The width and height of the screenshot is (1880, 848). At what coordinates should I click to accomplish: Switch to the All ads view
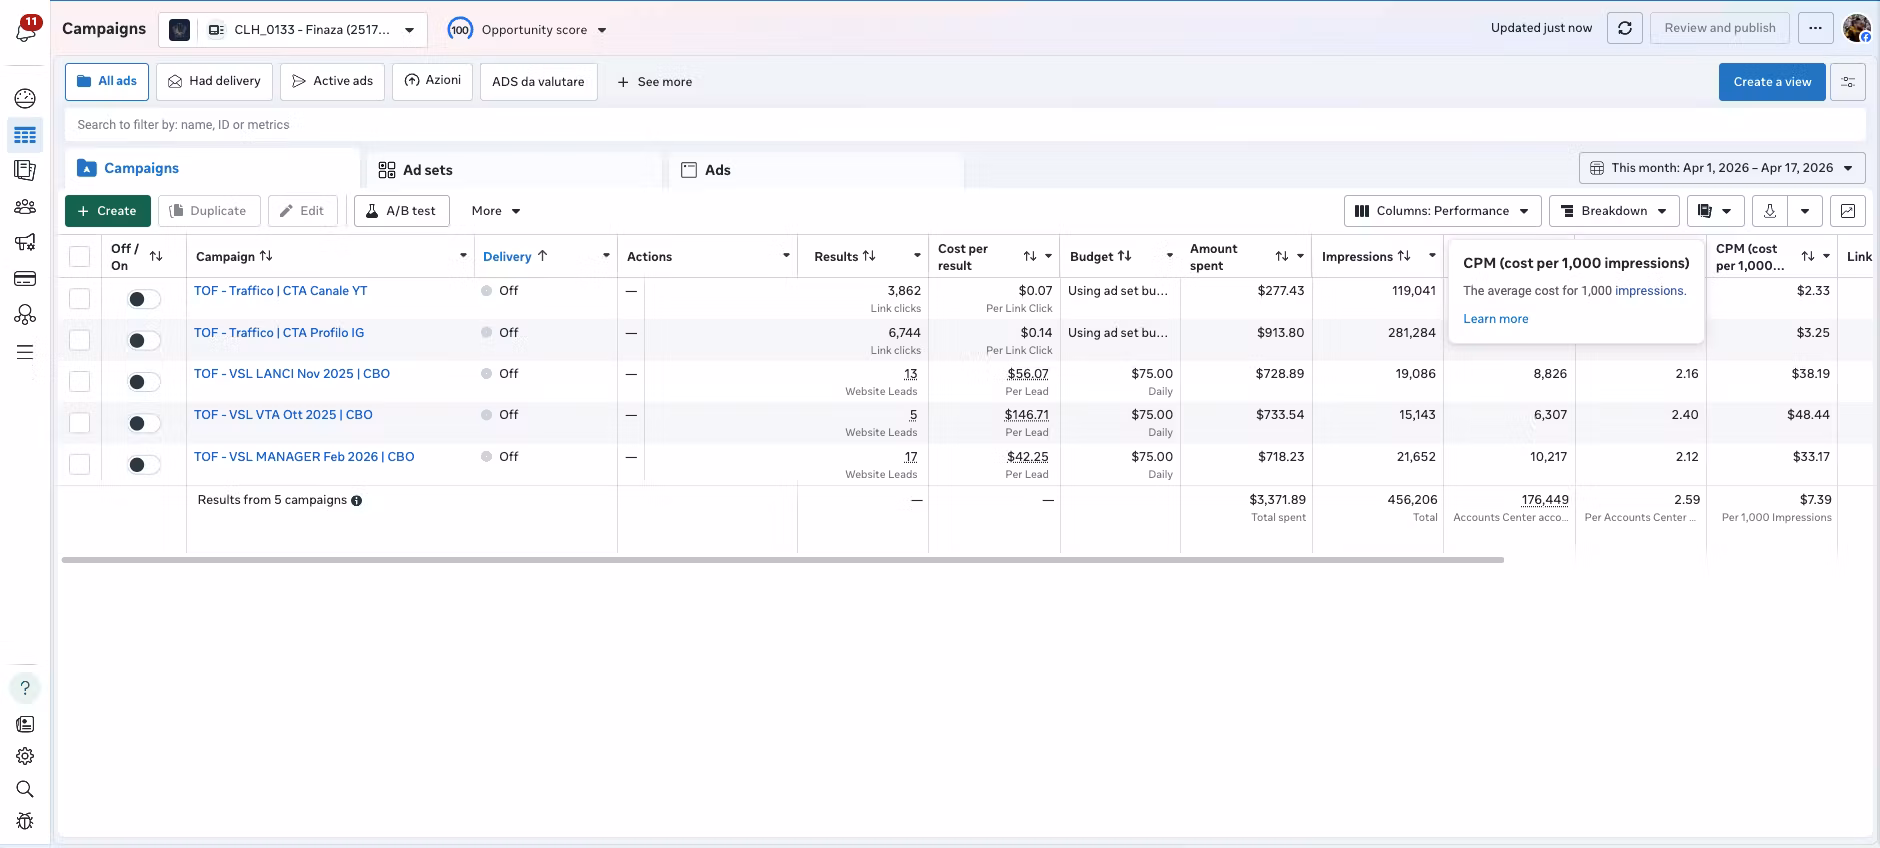tap(107, 82)
